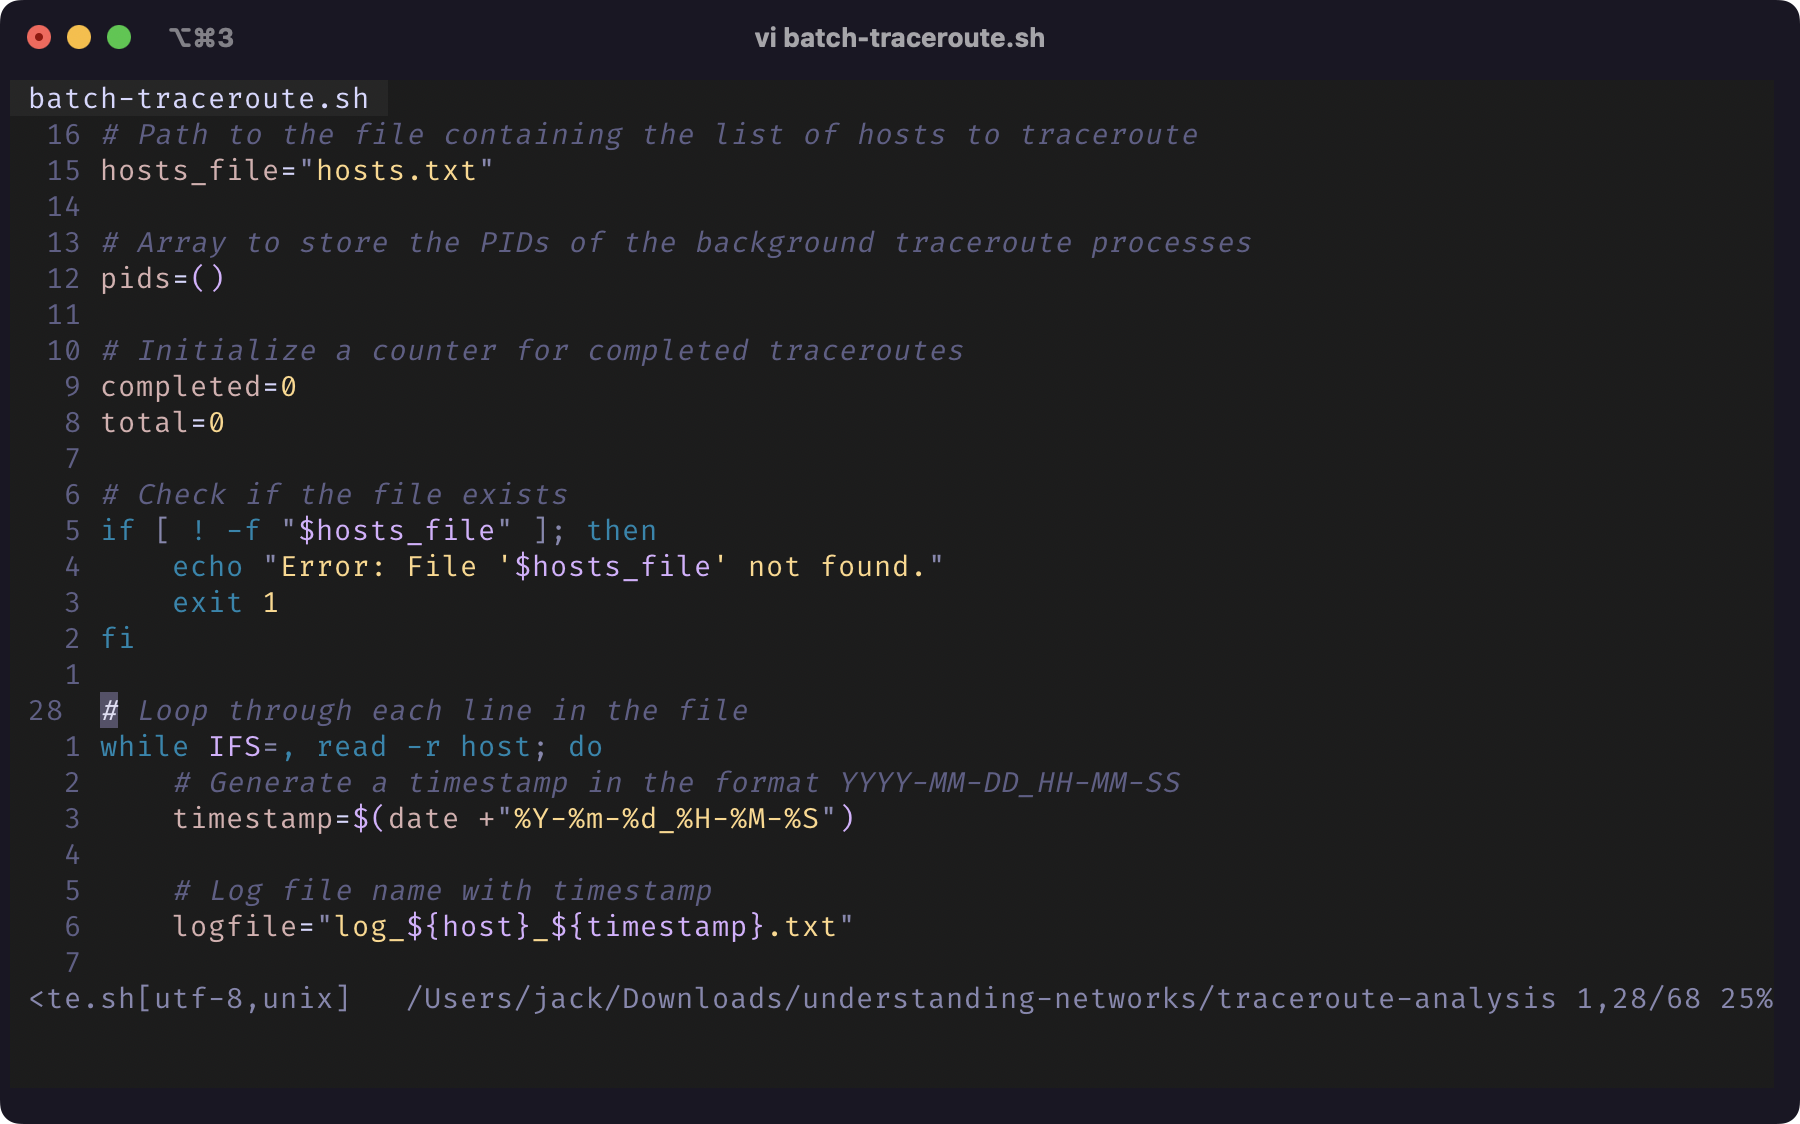Click the pids=() array declaration
The width and height of the screenshot is (1800, 1124).
(x=163, y=279)
